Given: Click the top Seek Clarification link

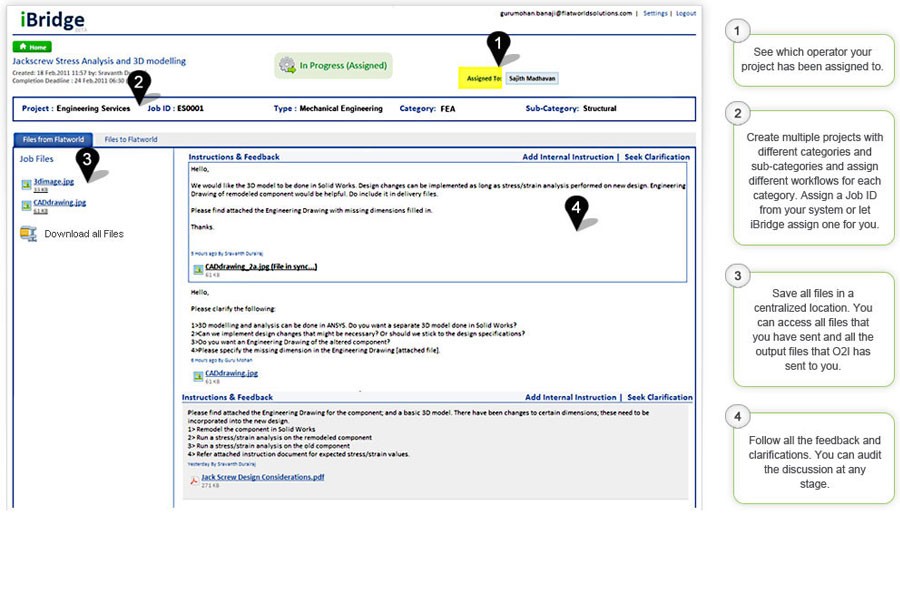Looking at the screenshot, I should pos(657,157).
